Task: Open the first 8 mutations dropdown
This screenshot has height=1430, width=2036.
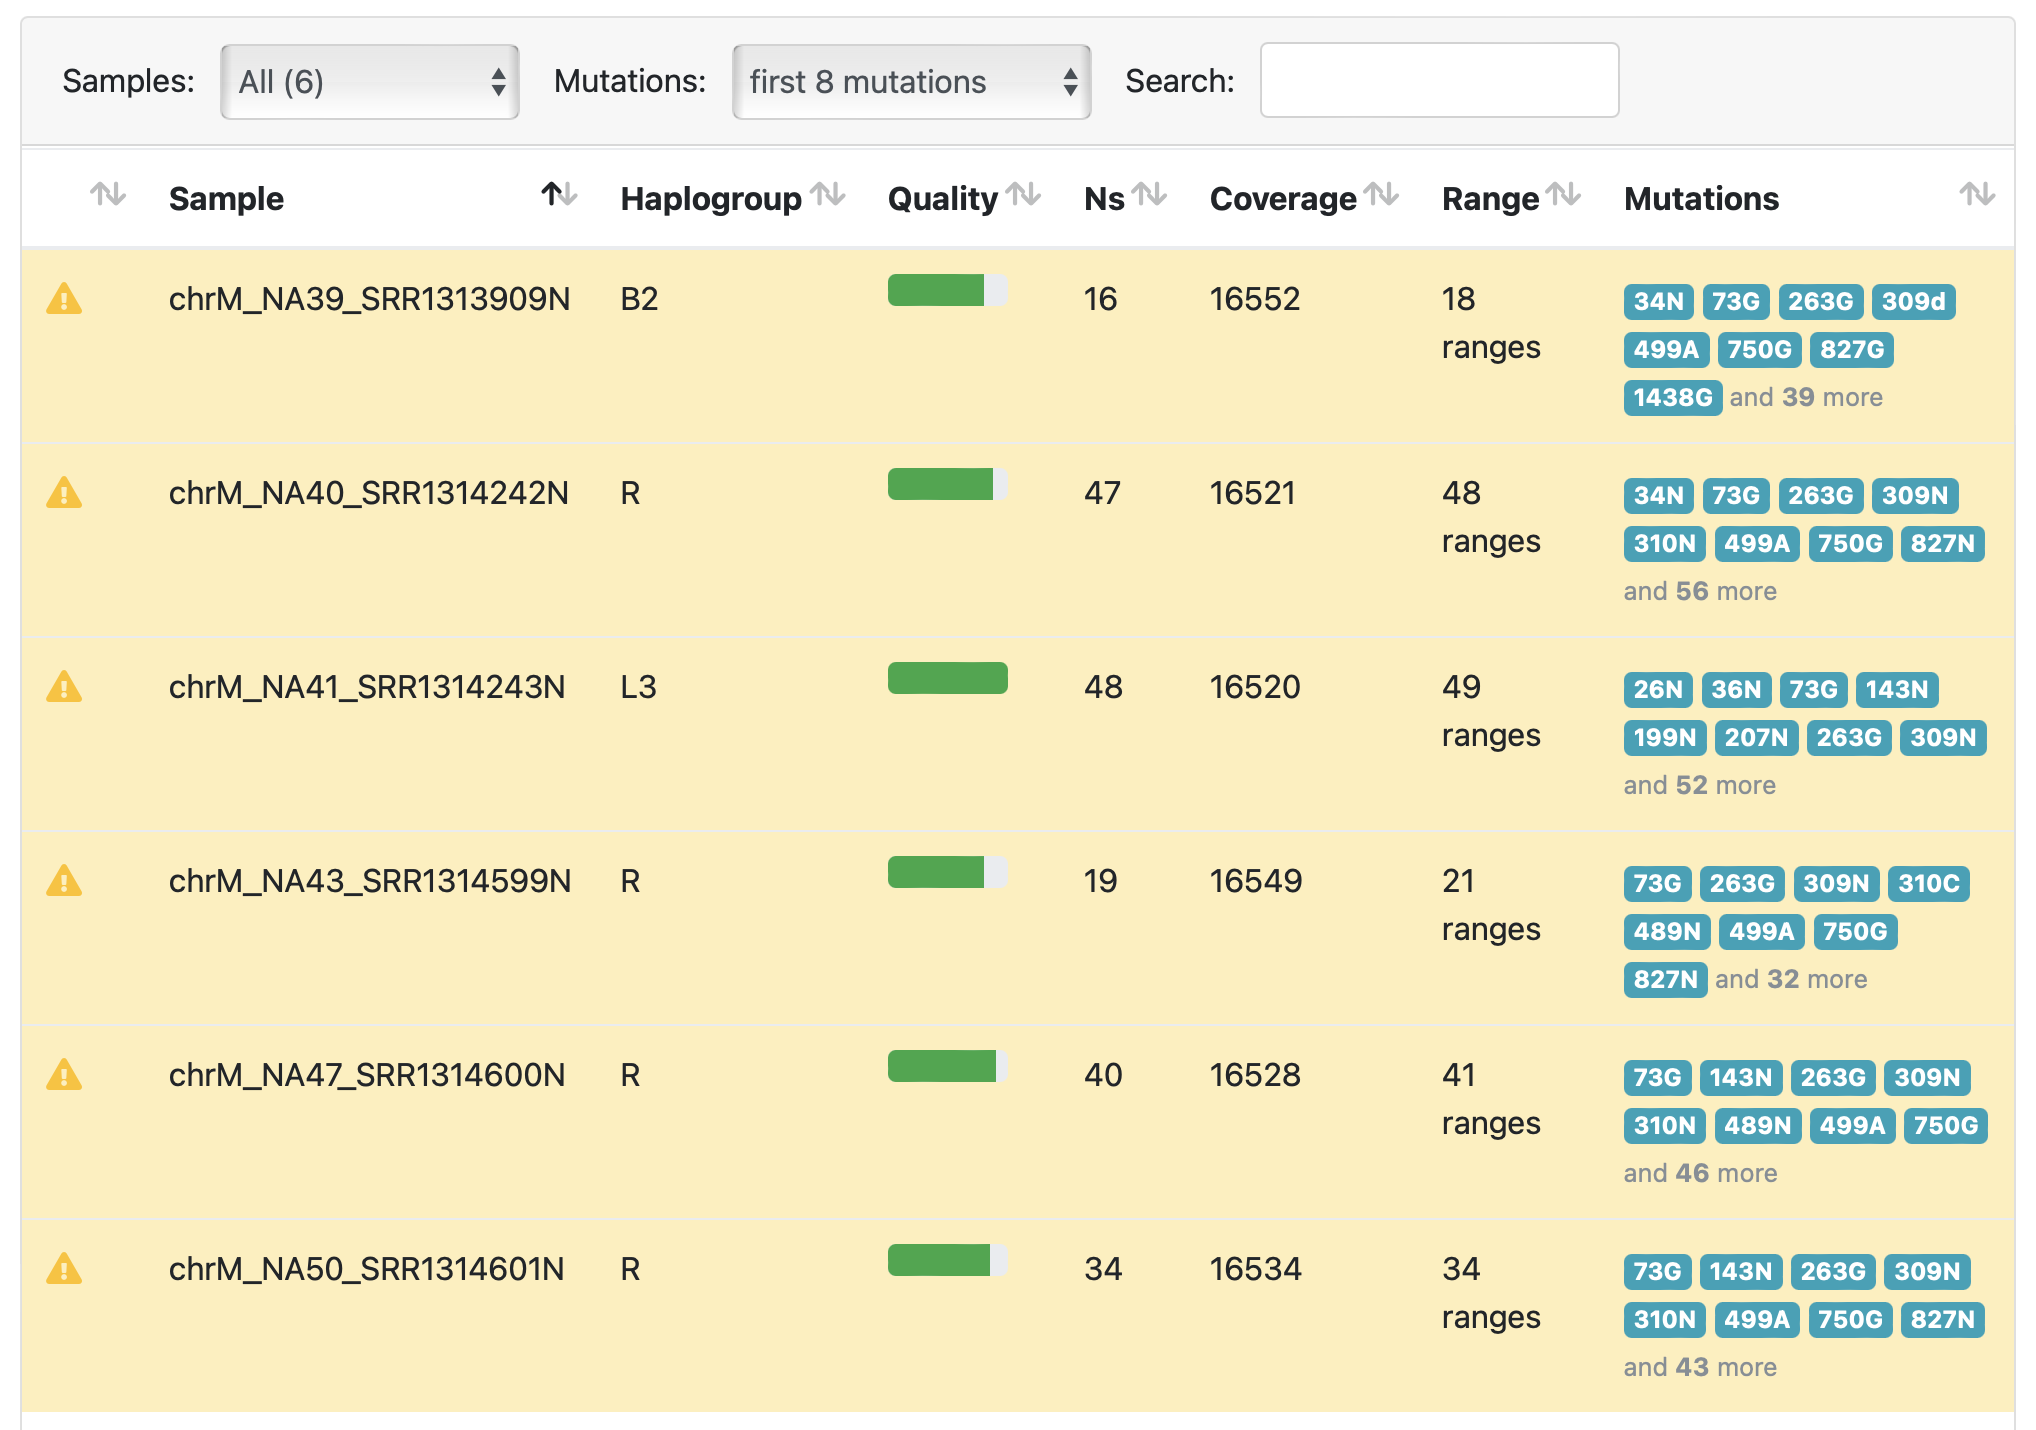Action: pyautogui.click(x=911, y=82)
